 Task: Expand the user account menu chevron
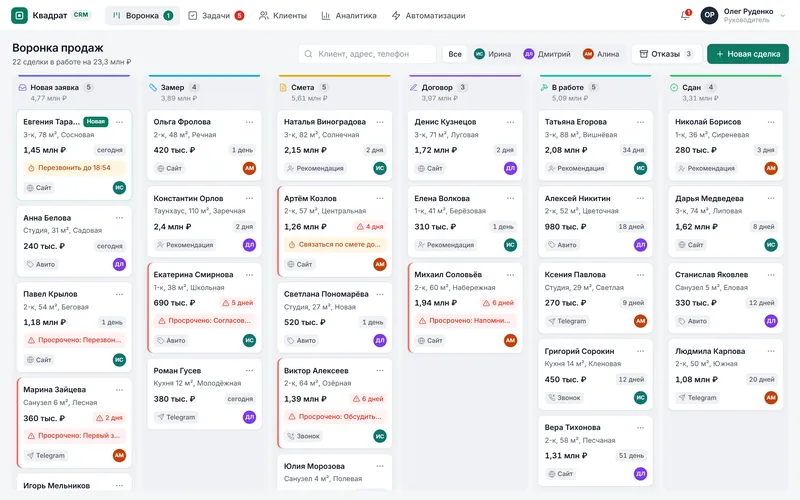pyautogui.click(x=782, y=16)
